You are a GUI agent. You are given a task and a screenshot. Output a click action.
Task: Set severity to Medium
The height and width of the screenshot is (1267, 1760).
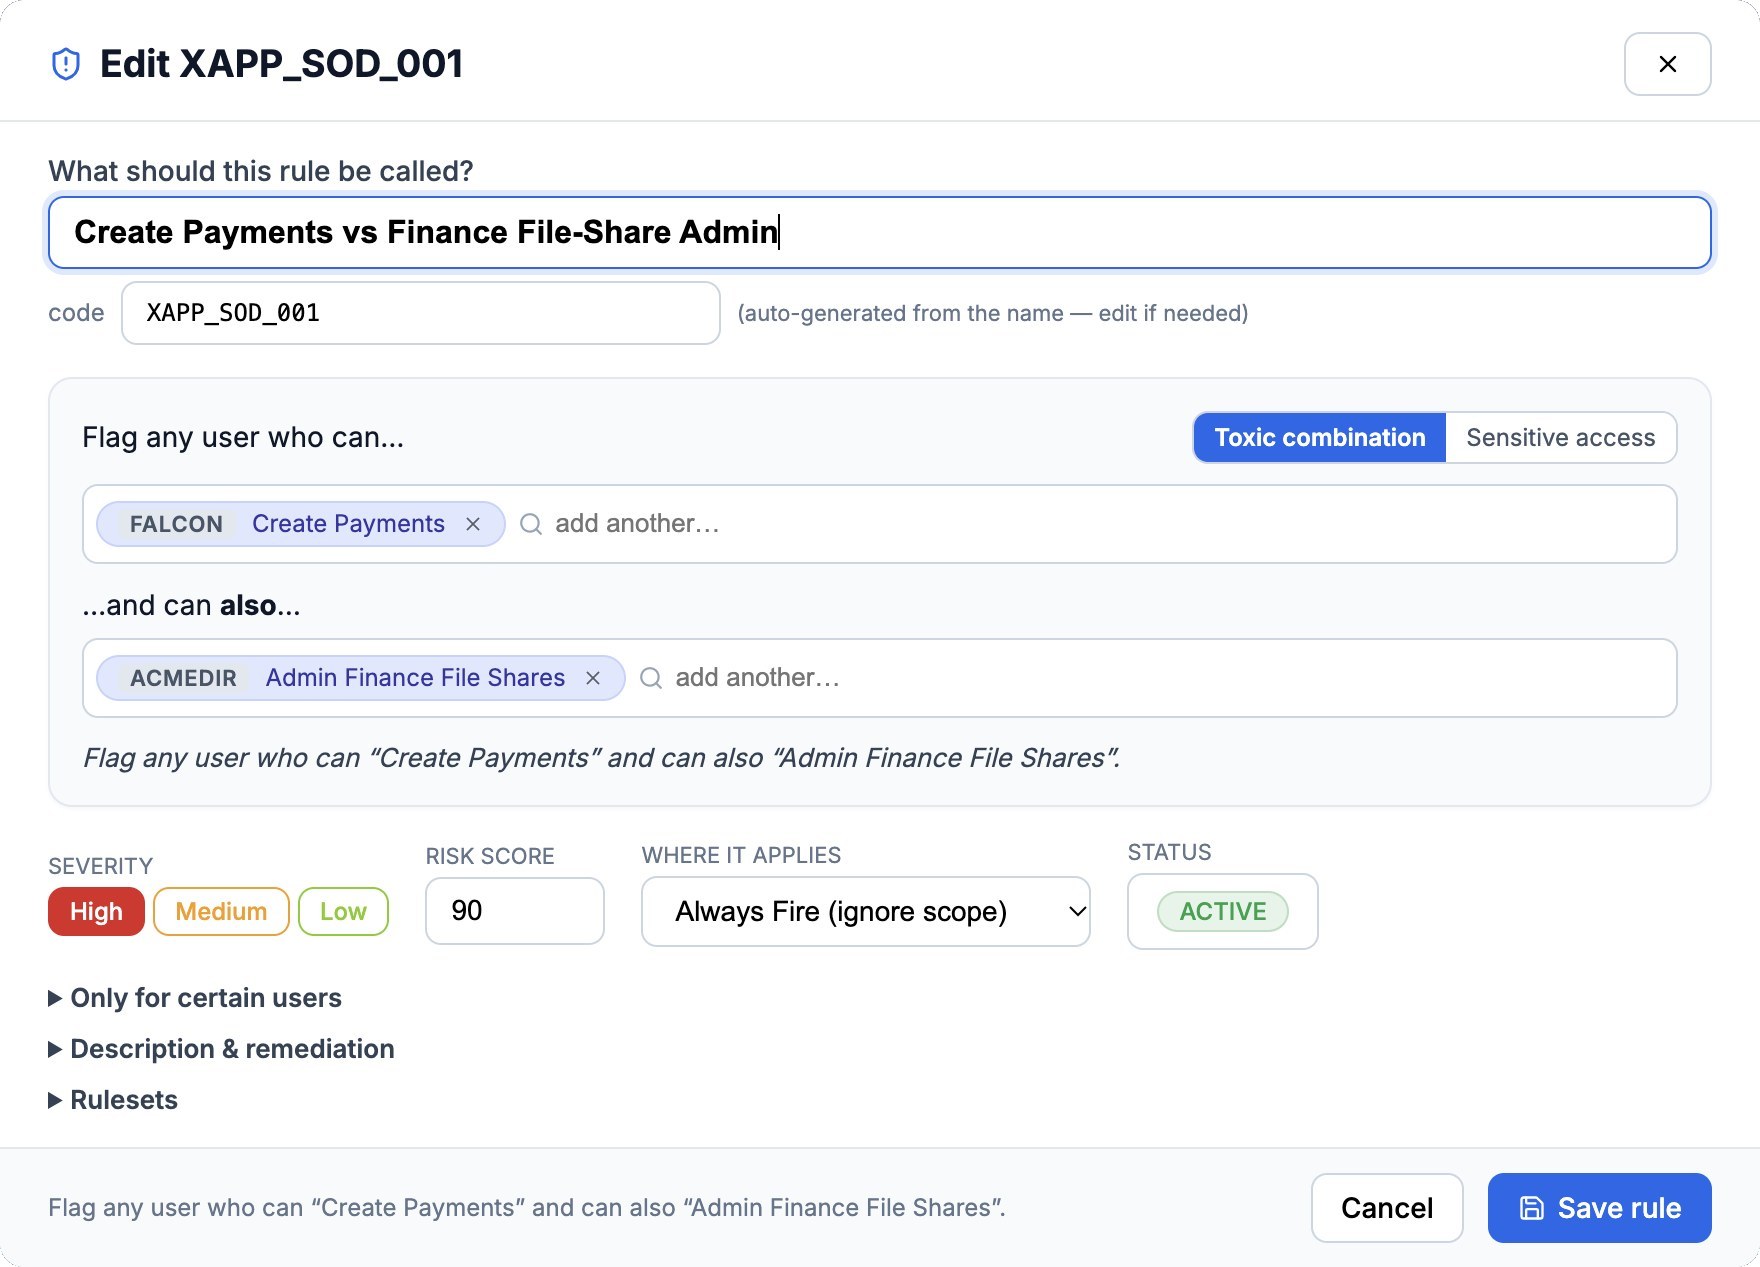[221, 911]
